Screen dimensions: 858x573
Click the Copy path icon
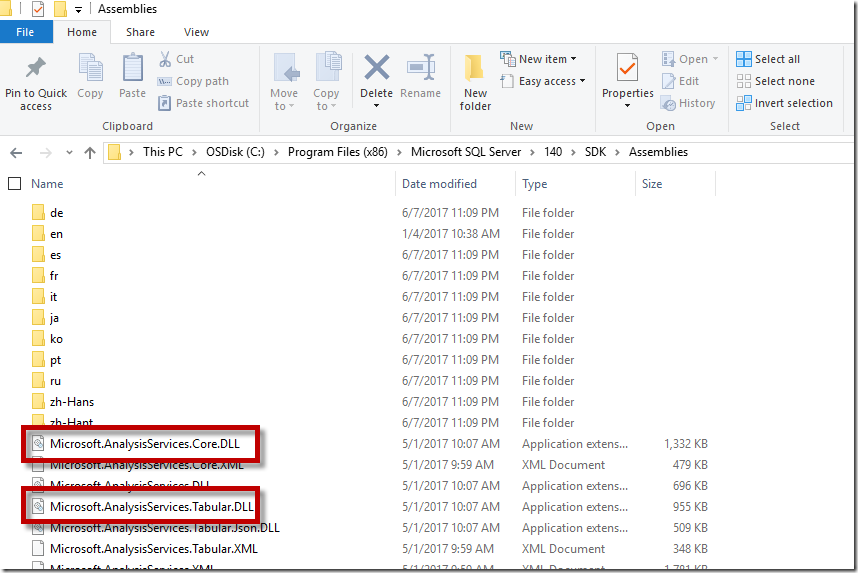click(x=165, y=81)
